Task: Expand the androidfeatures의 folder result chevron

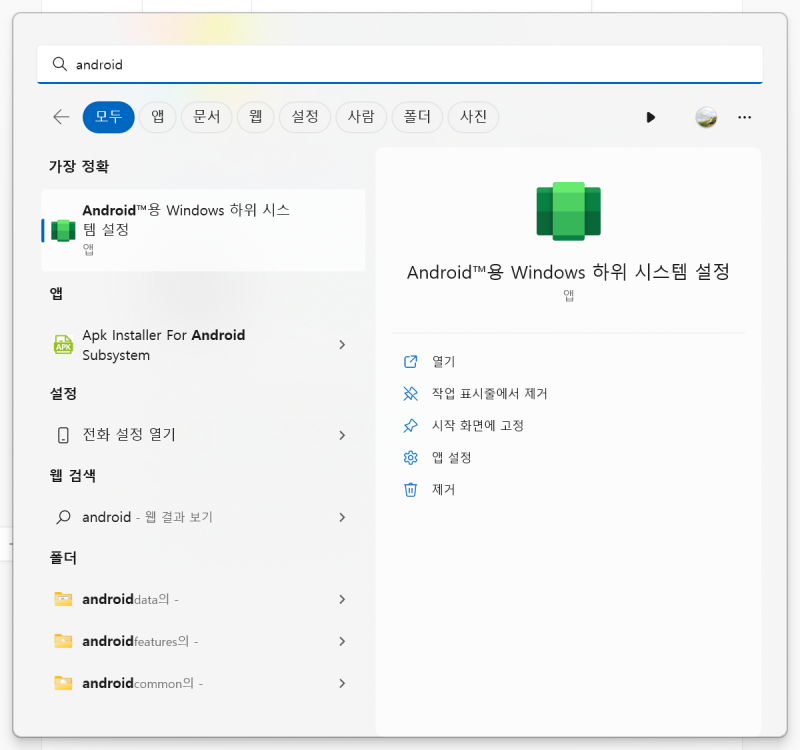Action: coord(343,641)
